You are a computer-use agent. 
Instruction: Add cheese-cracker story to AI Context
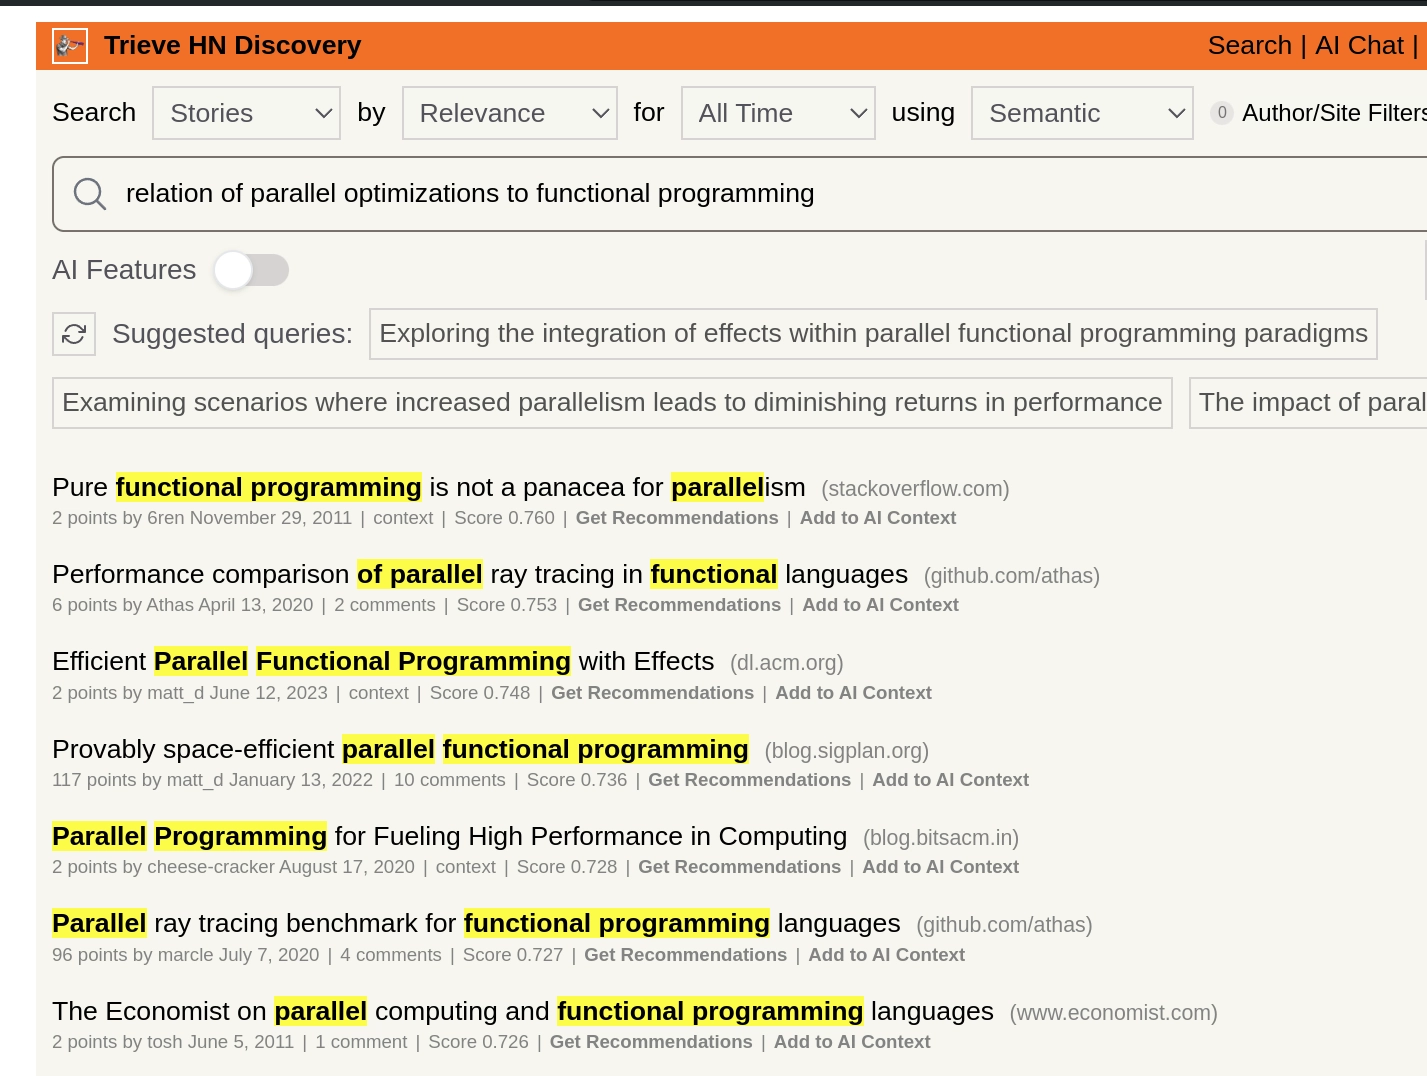pyautogui.click(x=940, y=867)
